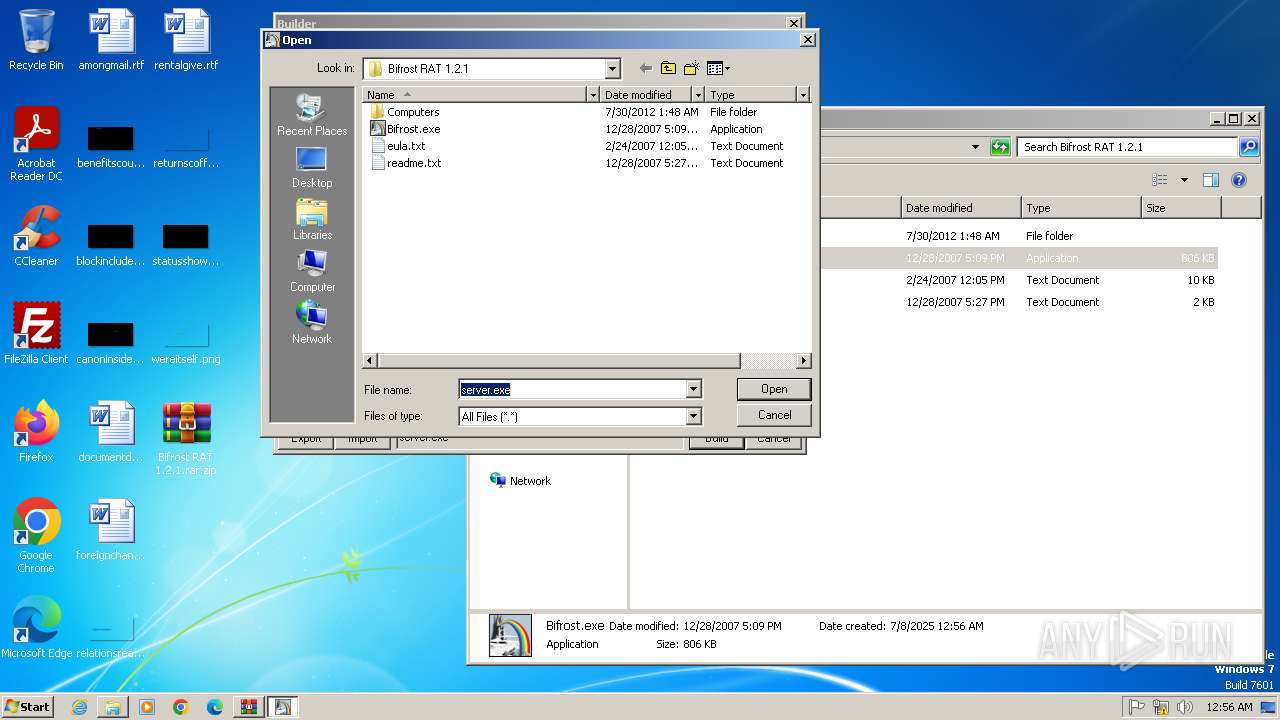Toggle the Explorer preview pane
Viewport: 1280px width, 720px height.
coord(1211,180)
